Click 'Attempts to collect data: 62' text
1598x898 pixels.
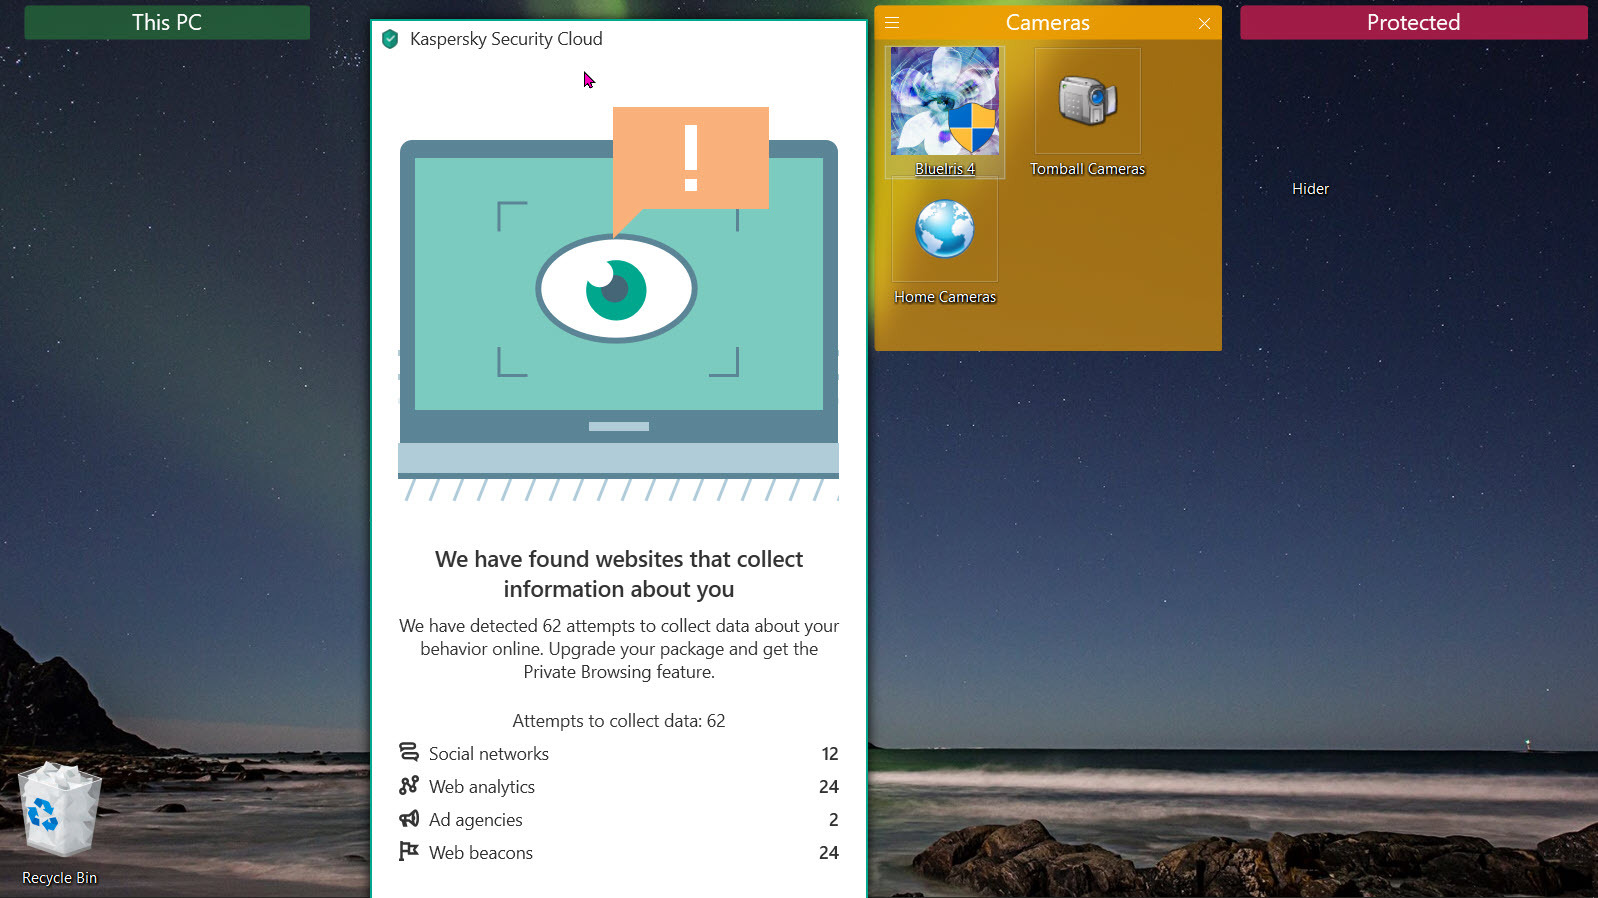[x=619, y=721]
